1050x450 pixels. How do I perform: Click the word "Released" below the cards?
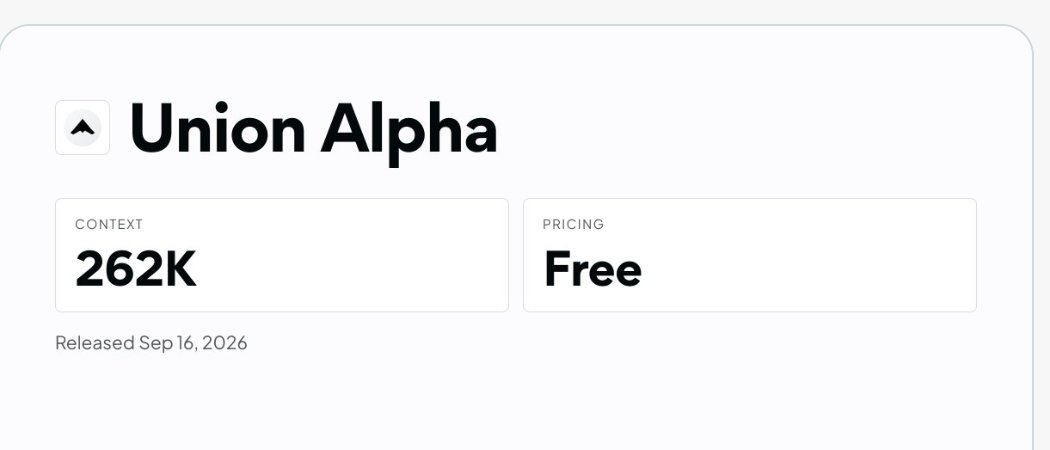[95, 343]
